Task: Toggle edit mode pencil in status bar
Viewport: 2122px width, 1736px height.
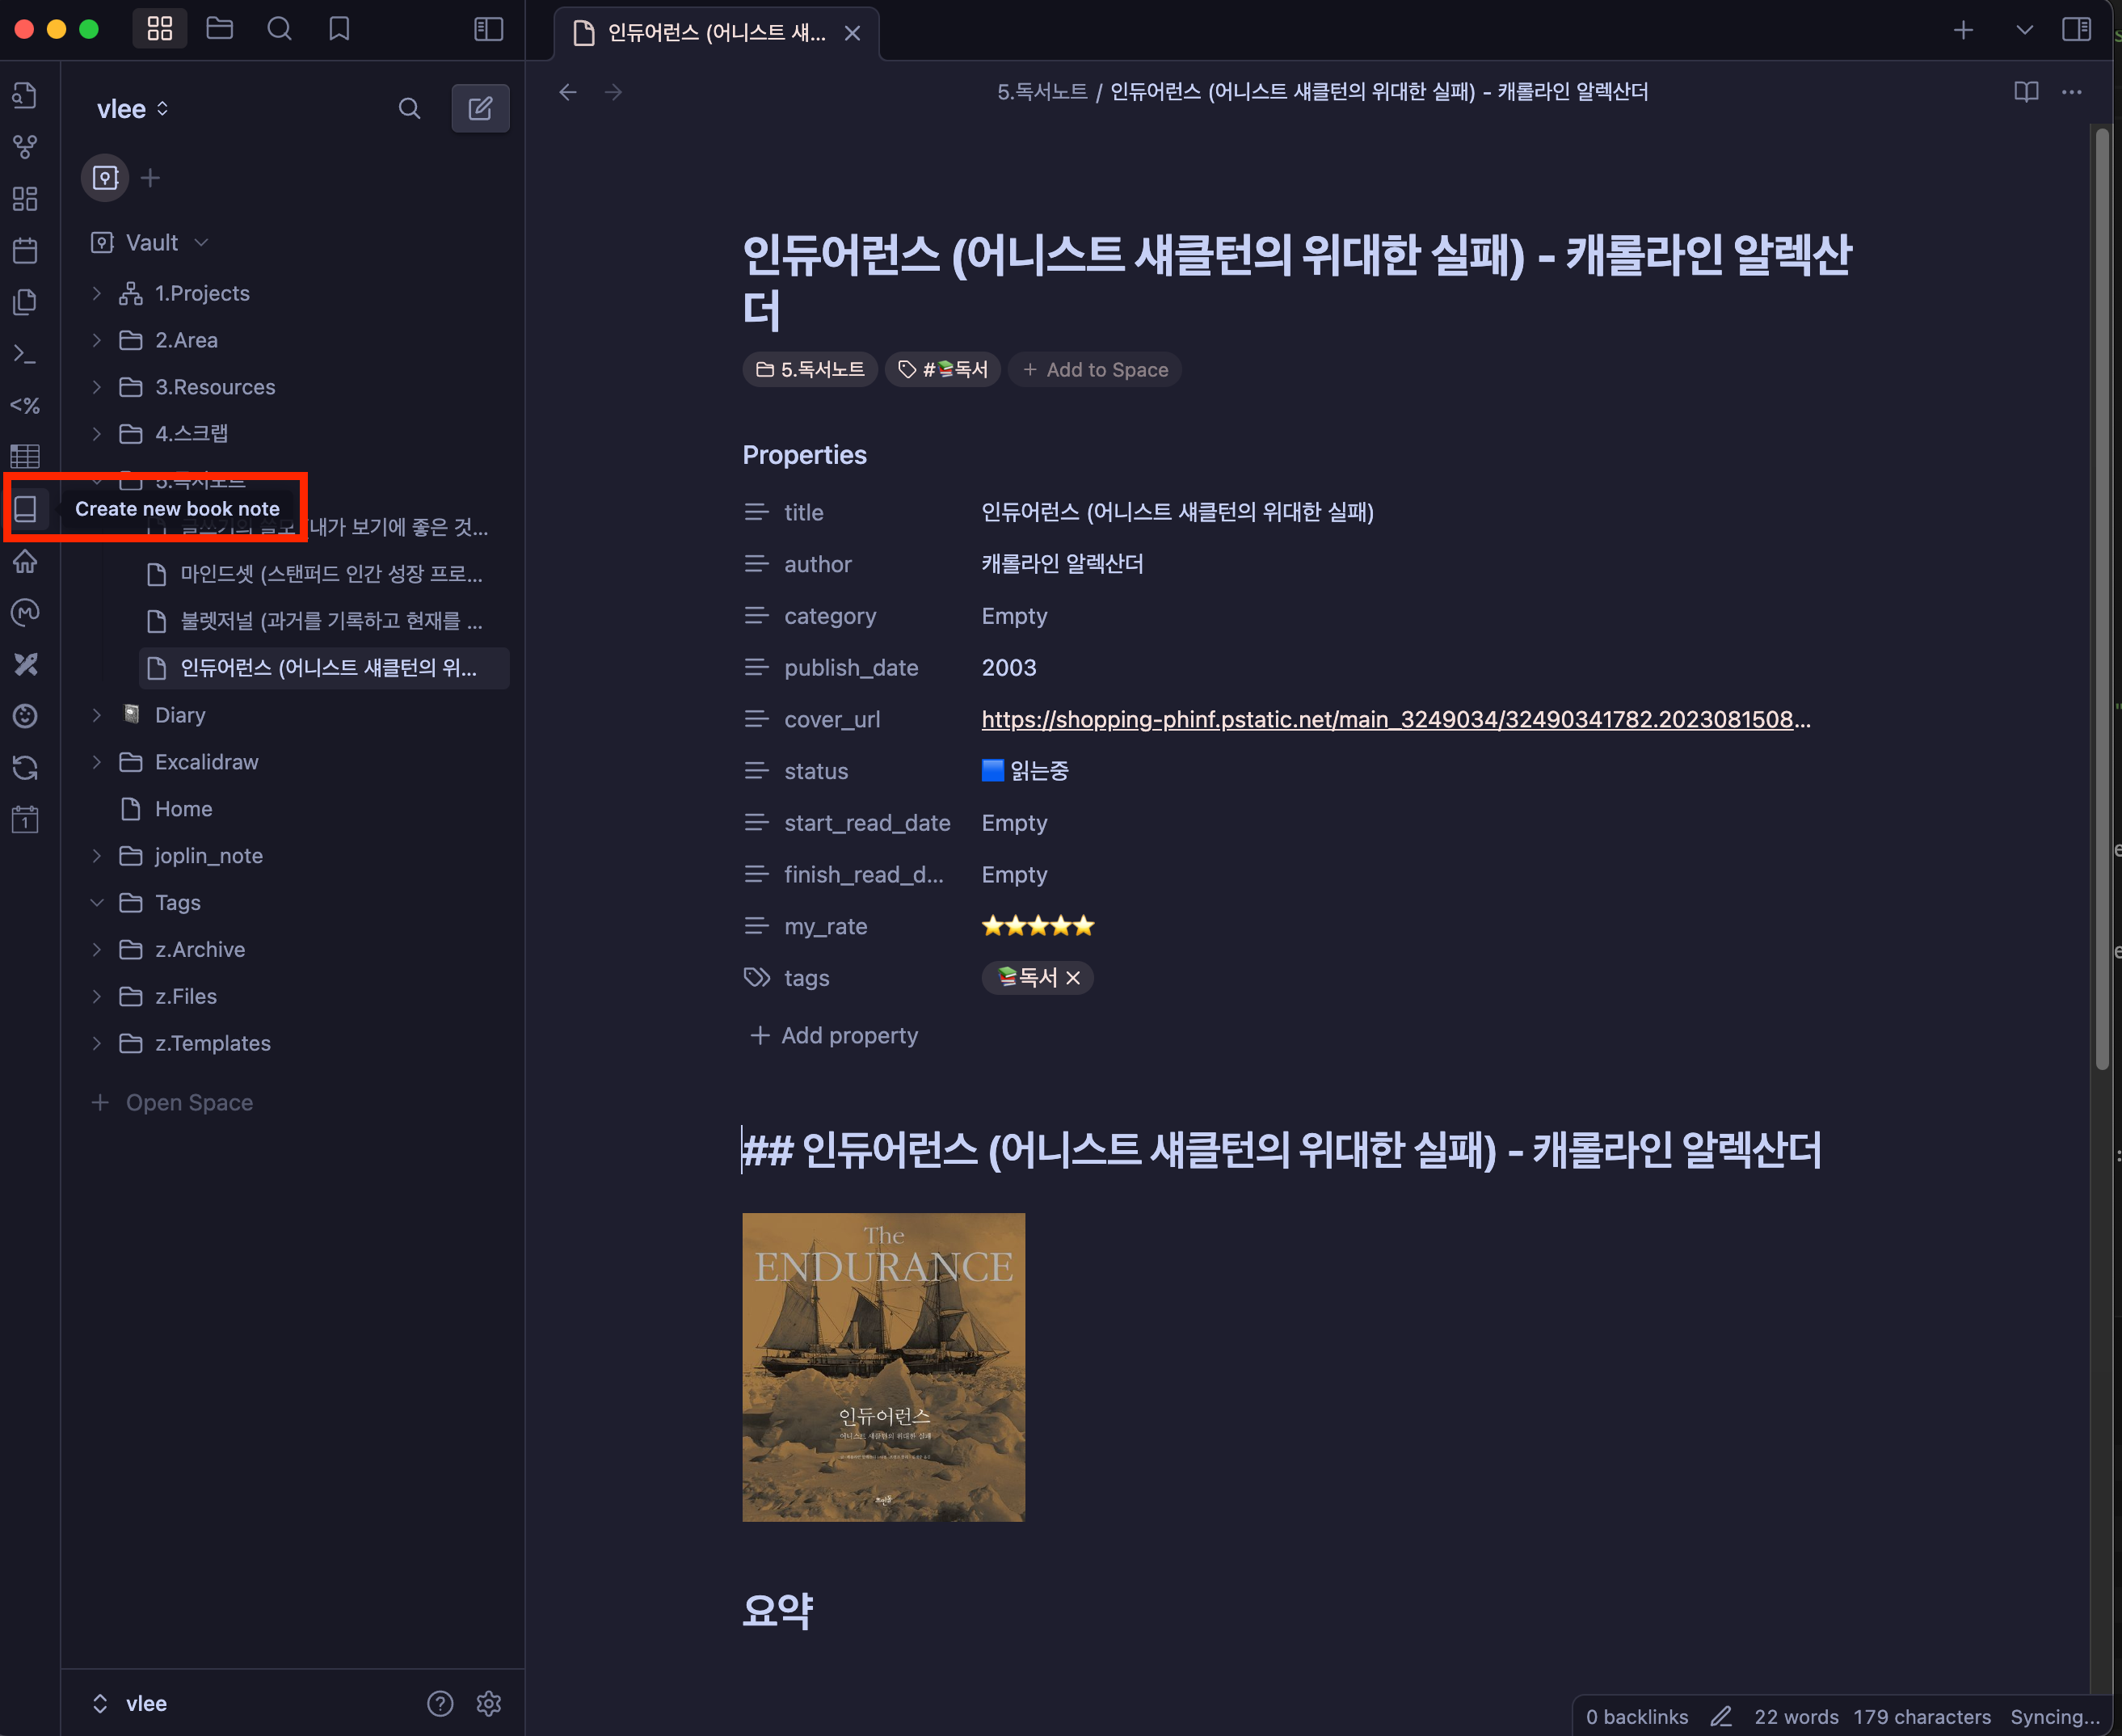Action: 1720,1716
